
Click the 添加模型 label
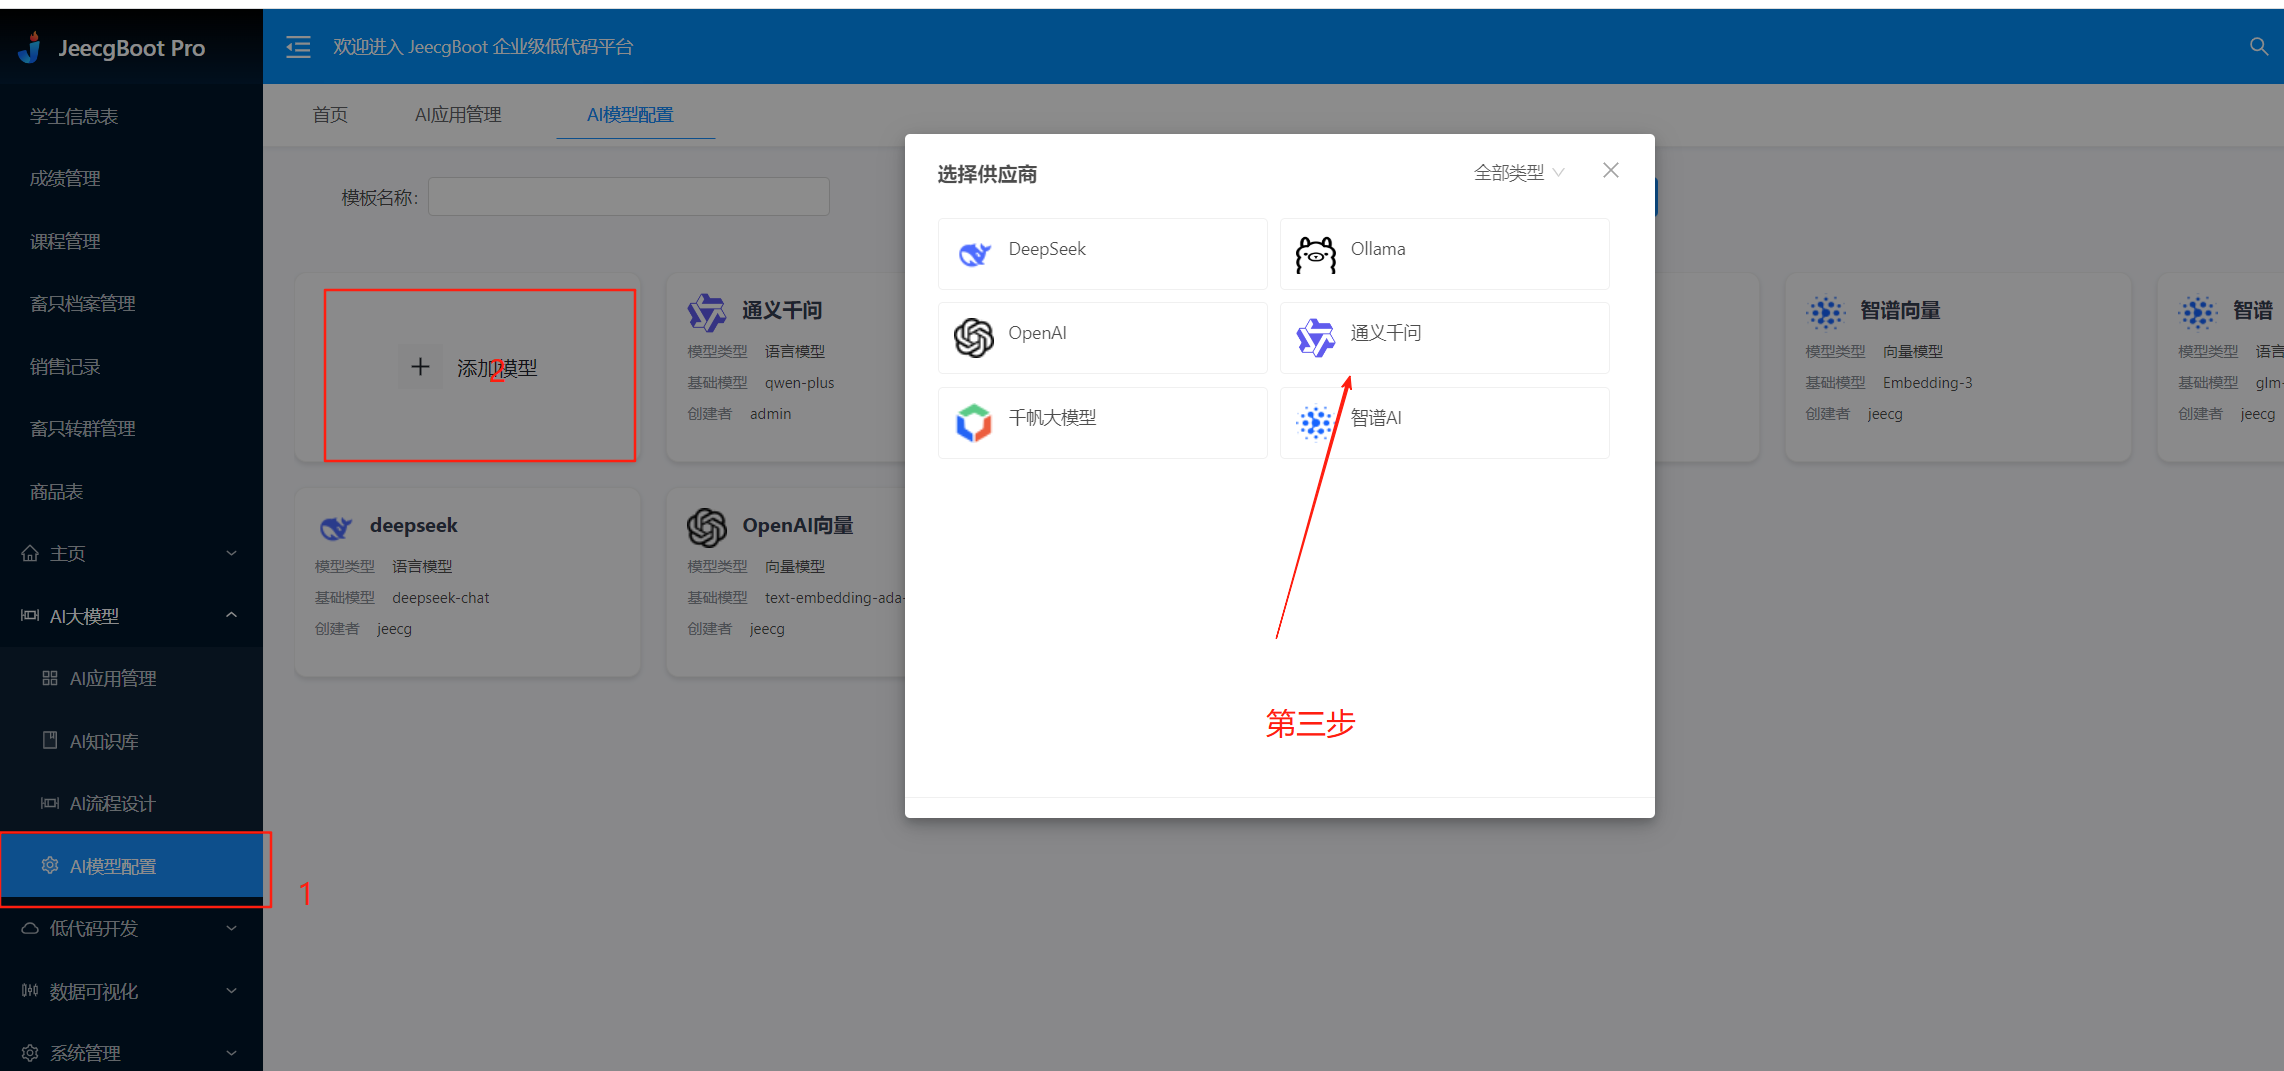click(x=497, y=368)
